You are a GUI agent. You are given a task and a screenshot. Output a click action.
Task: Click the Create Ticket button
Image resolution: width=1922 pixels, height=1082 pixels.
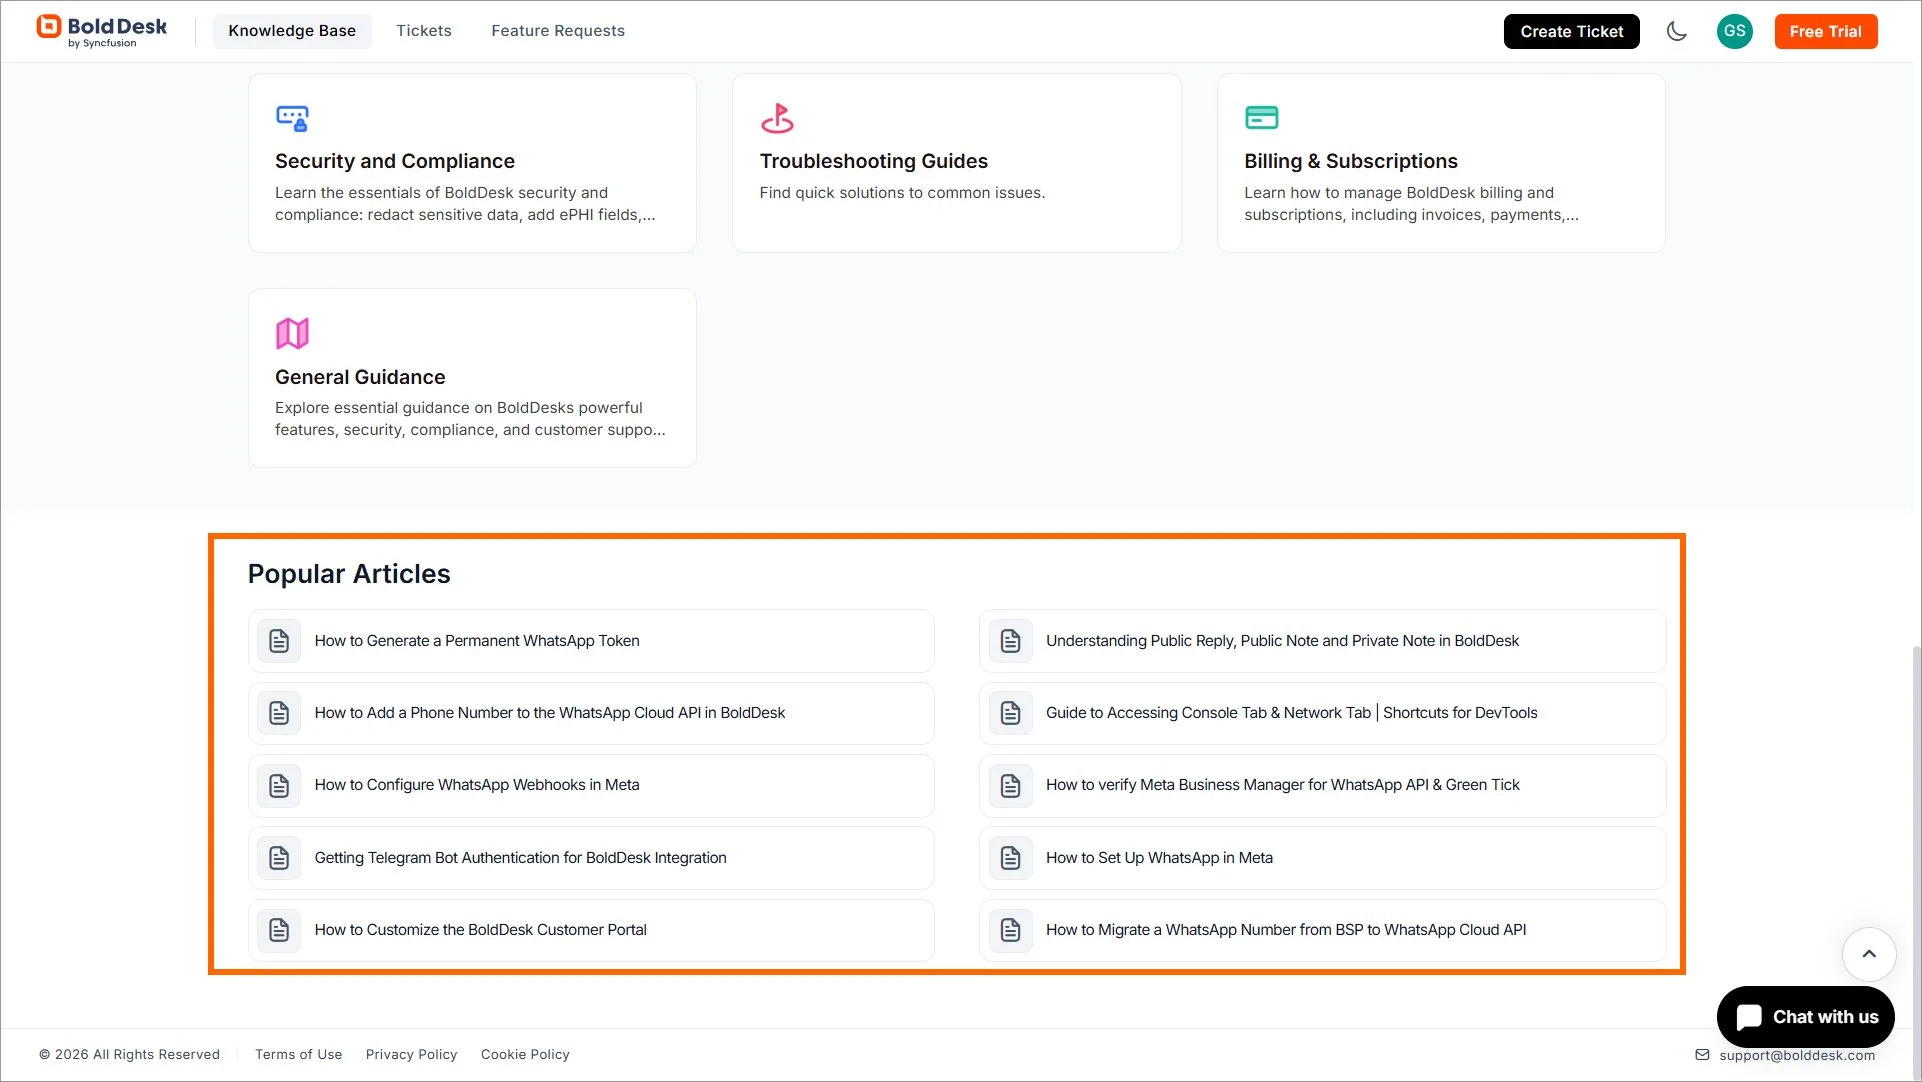tap(1571, 31)
